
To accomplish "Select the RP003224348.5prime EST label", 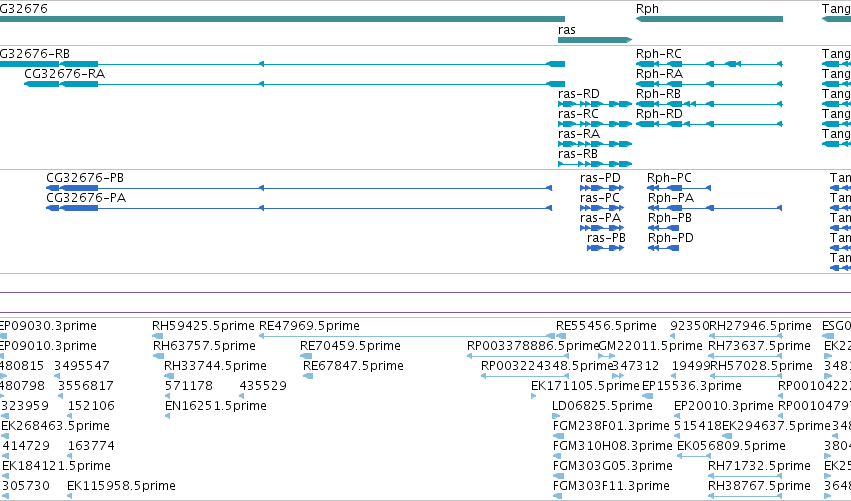I will tap(546, 366).
